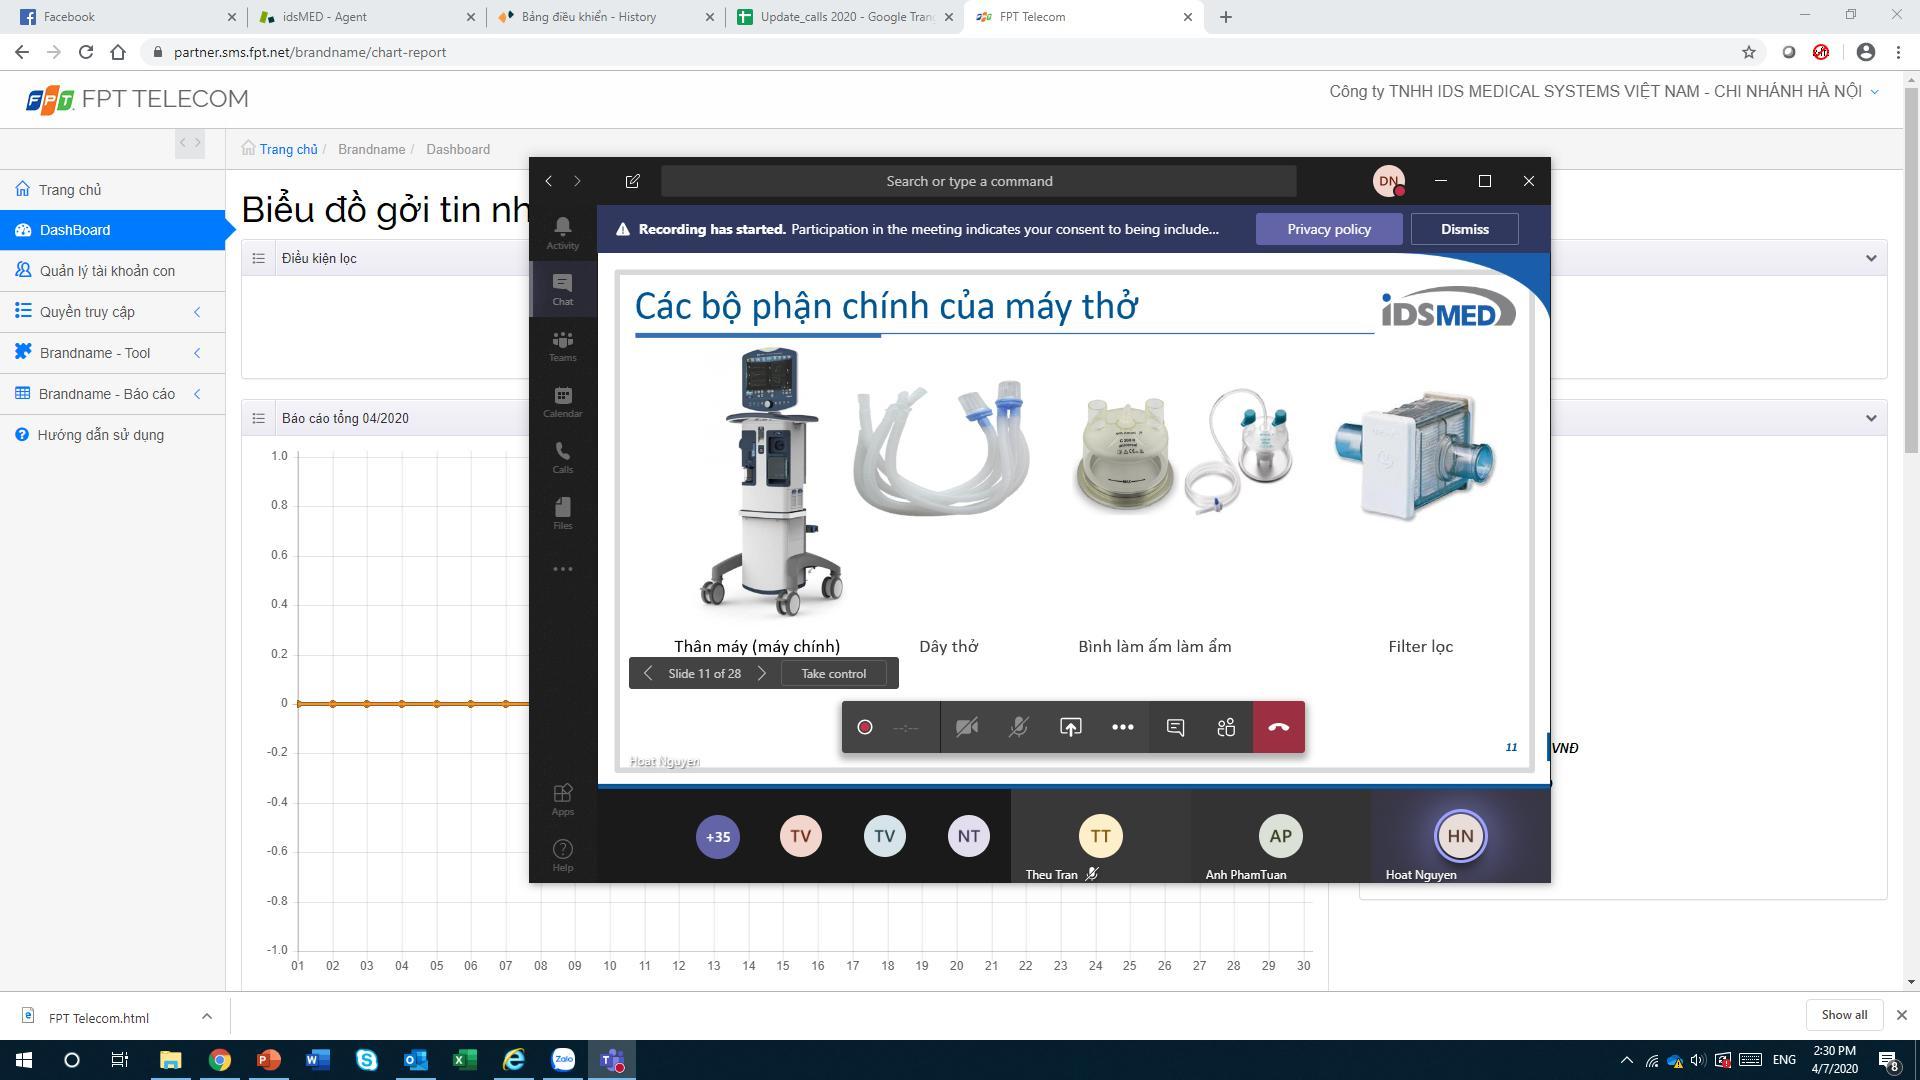Open the share screen tray
Image resolution: width=1920 pixels, height=1080 pixels.
pos(1070,727)
